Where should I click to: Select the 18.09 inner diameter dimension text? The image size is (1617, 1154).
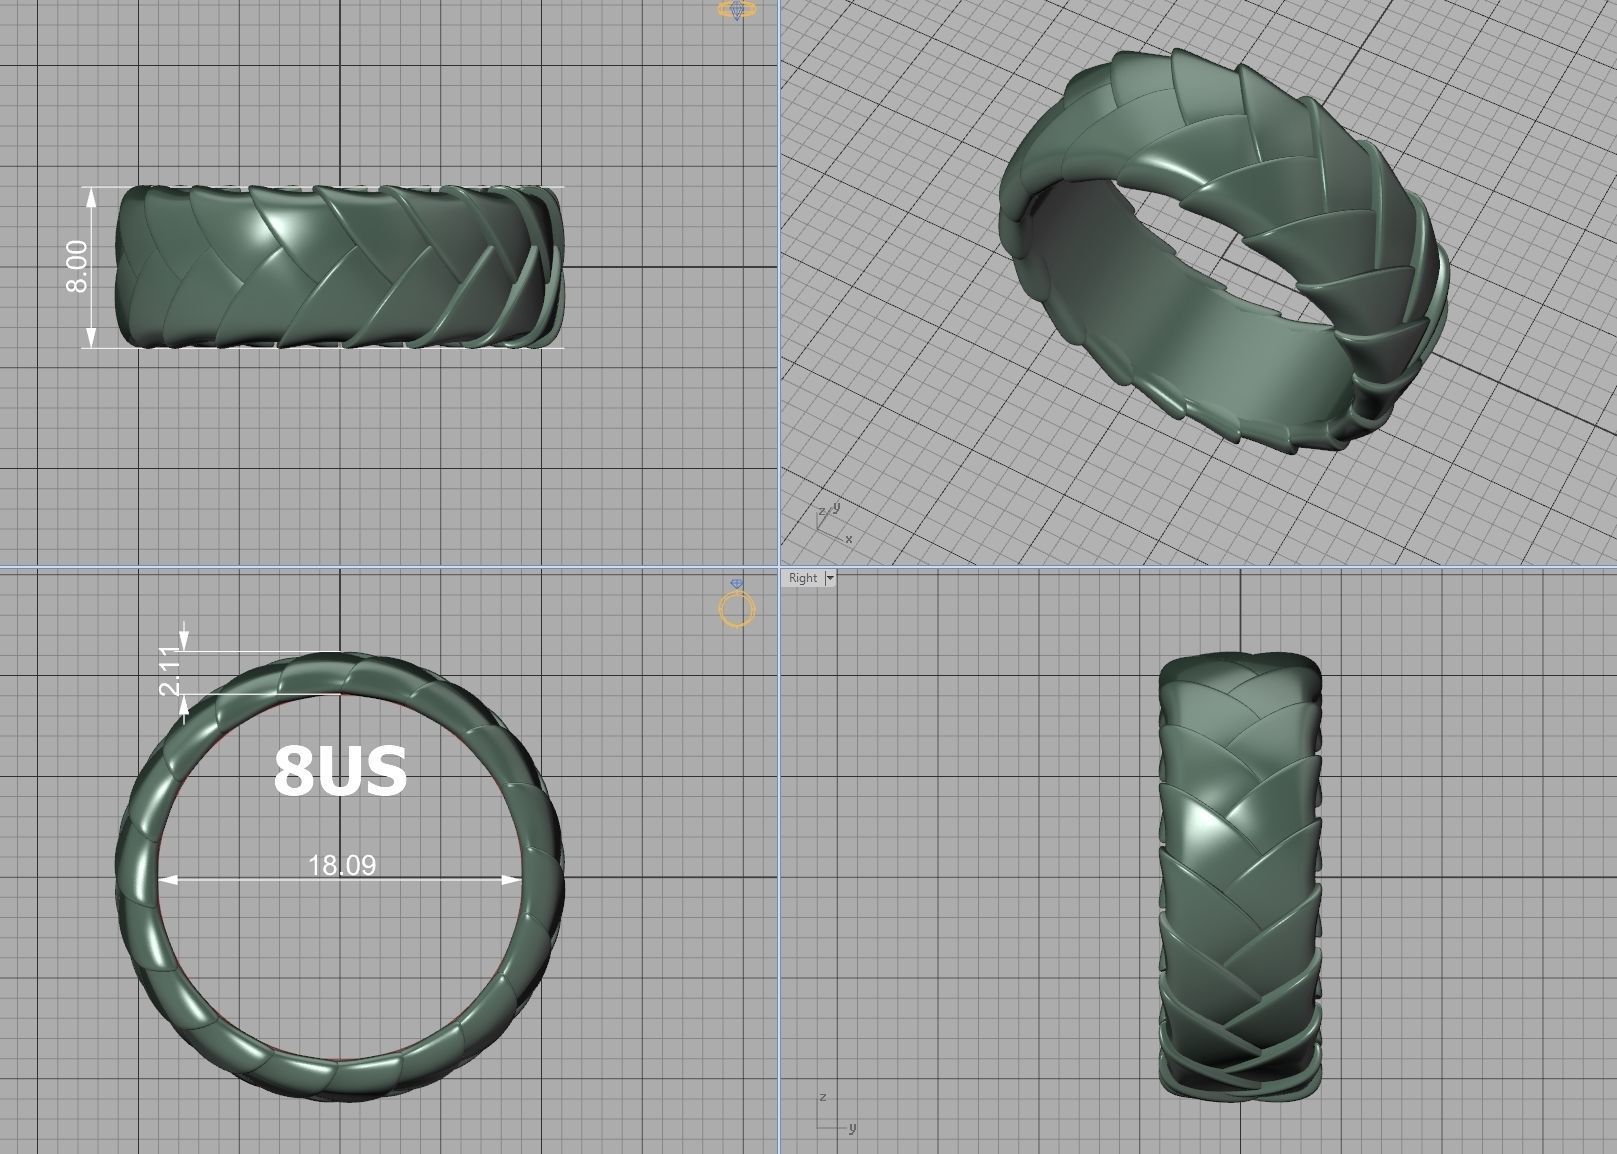pyautogui.click(x=342, y=865)
